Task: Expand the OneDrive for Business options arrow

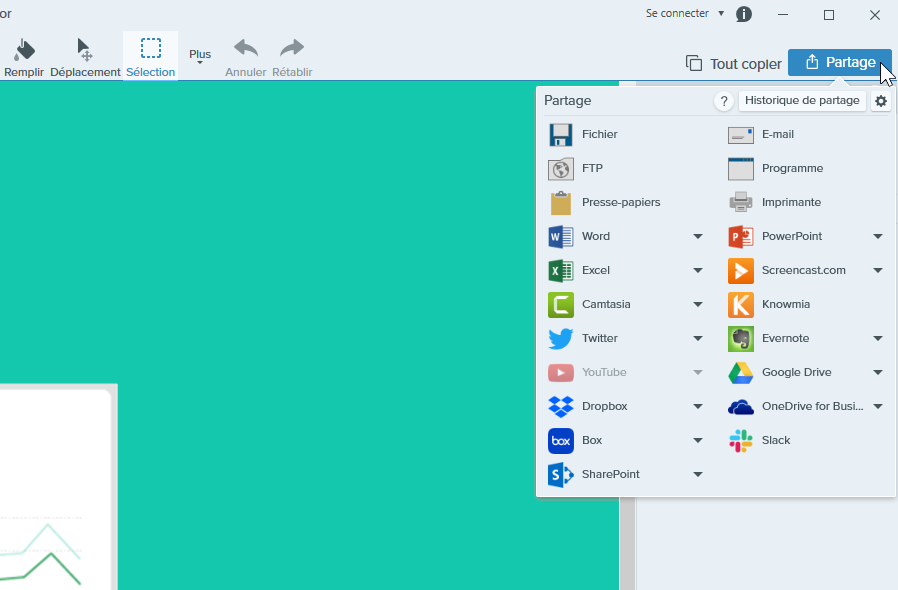Action: [x=877, y=406]
